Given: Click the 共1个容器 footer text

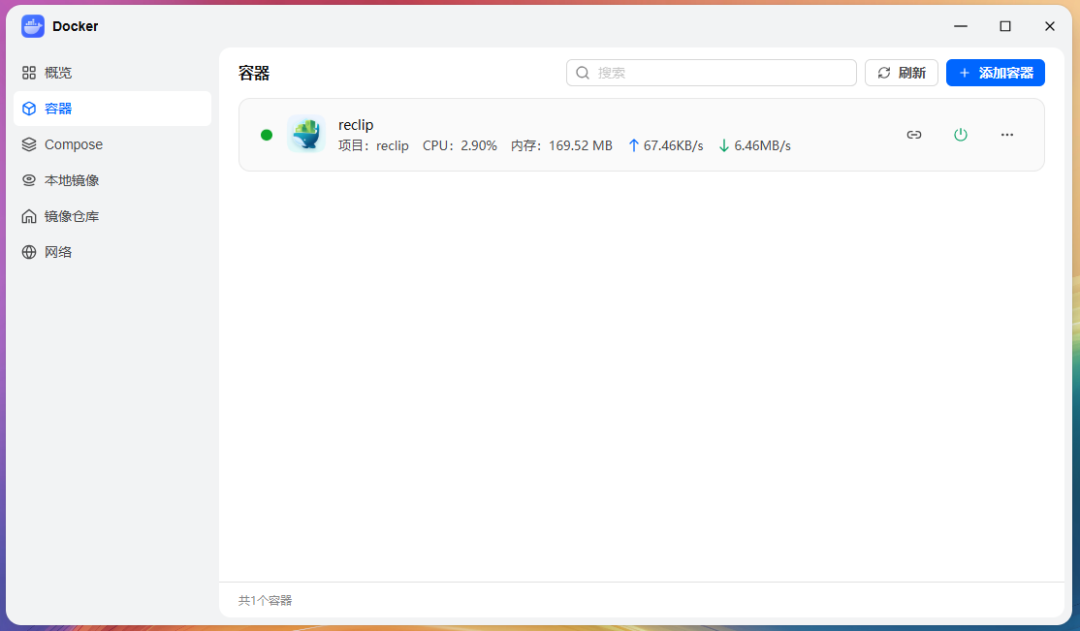Looking at the screenshot, I should point(265,600).
